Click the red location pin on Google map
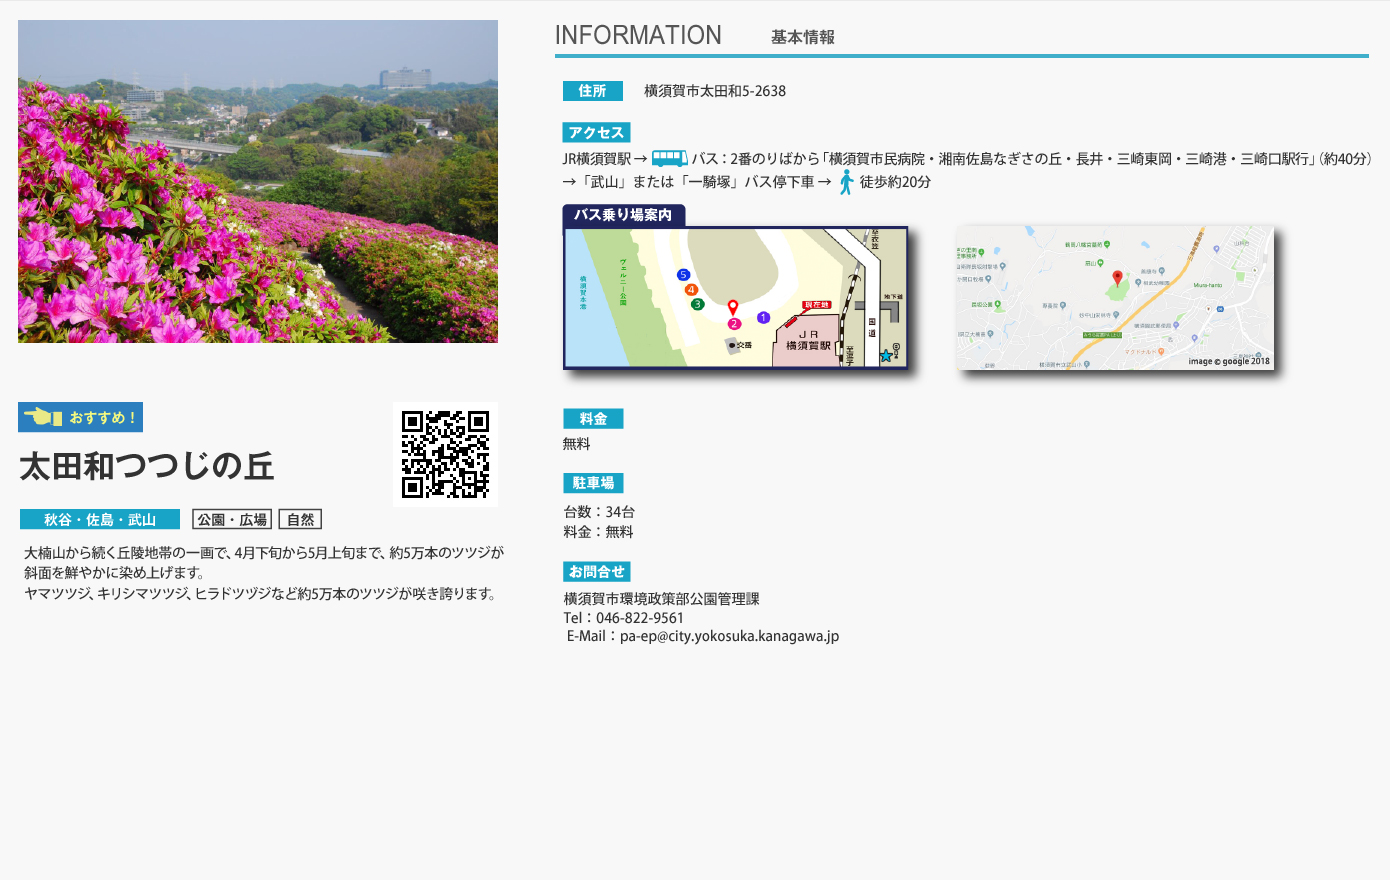Image resolution: width=1390 pixels, height=880 pixels. (x=1117, y=277)
